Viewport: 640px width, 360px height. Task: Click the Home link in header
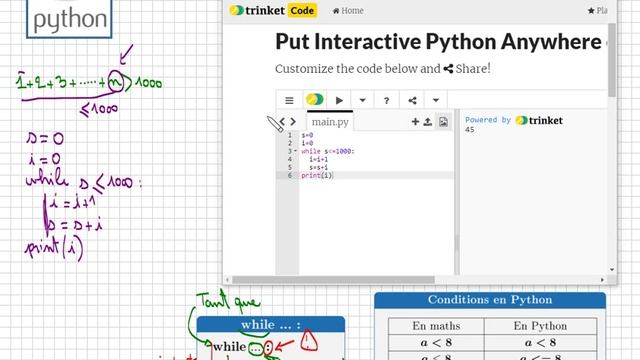(x=348, y=11)
